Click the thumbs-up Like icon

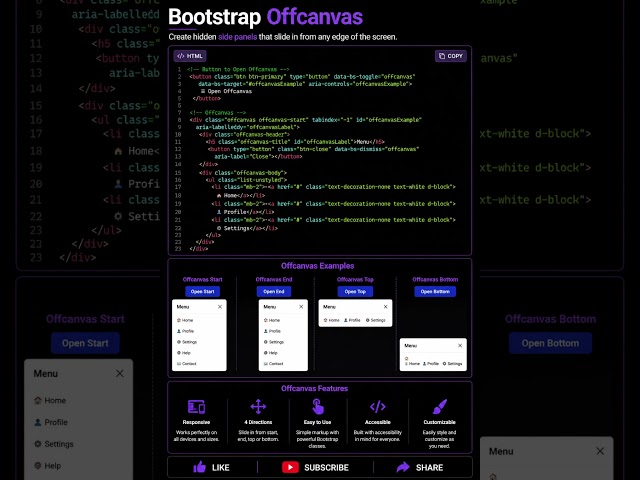199,467
